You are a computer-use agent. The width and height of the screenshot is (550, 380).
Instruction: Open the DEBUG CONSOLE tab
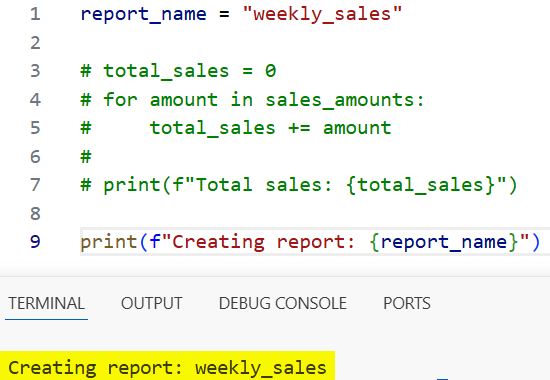coord(283,303)
